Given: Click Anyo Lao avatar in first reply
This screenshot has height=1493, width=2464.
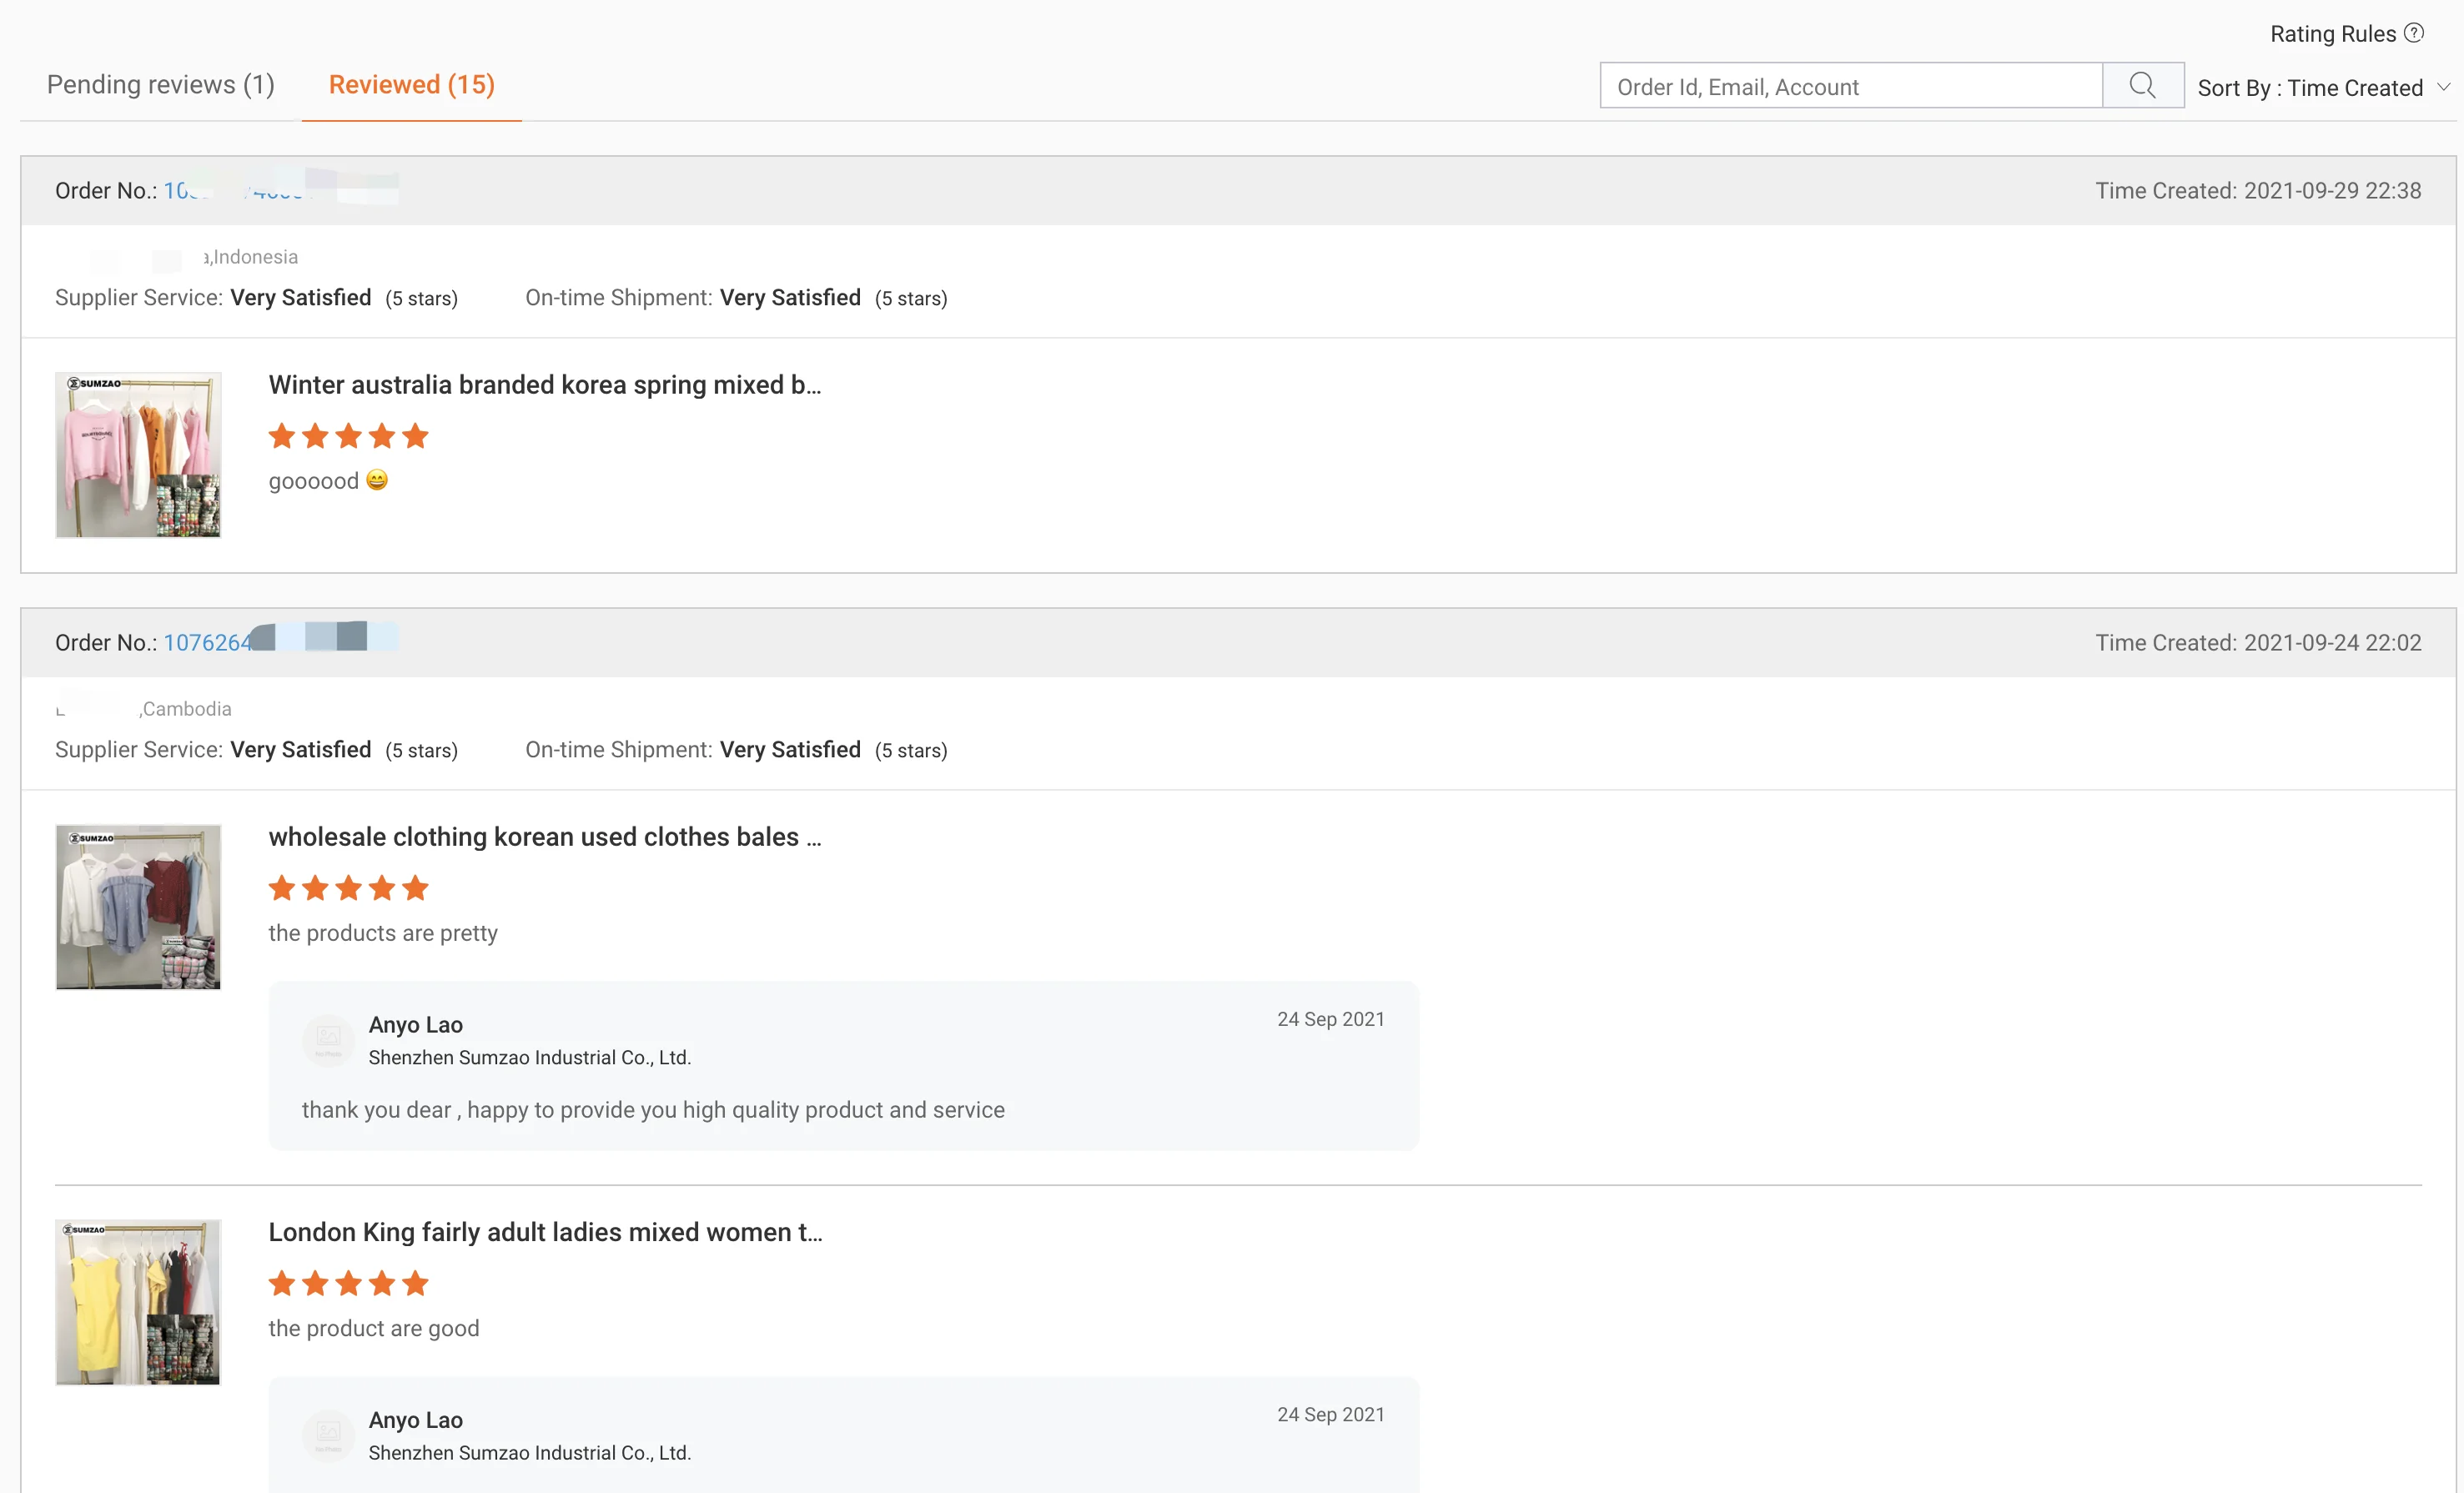Looking at the screenshot, I should (x=328, y=1040).
